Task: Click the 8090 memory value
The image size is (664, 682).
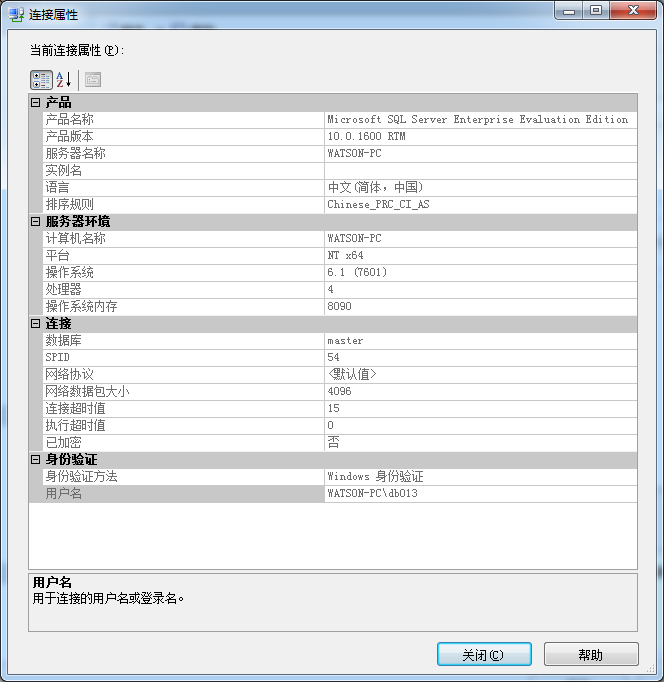Action: (x=339, y=306)
